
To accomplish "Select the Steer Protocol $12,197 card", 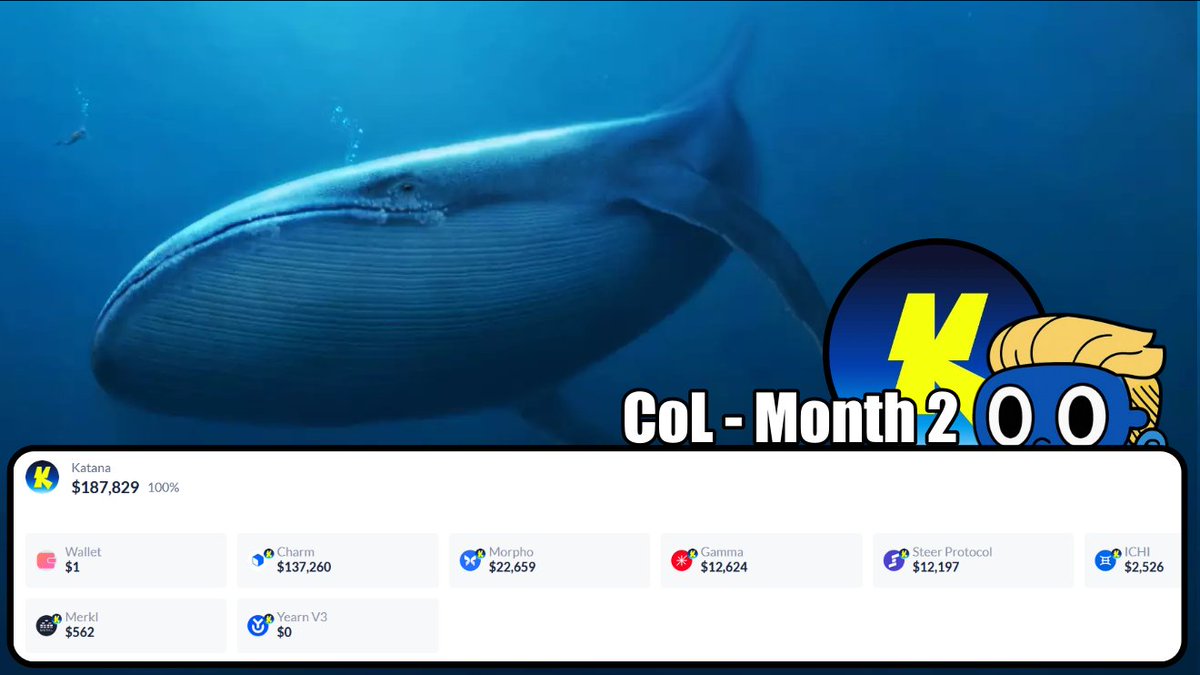I will pos(974,560).
